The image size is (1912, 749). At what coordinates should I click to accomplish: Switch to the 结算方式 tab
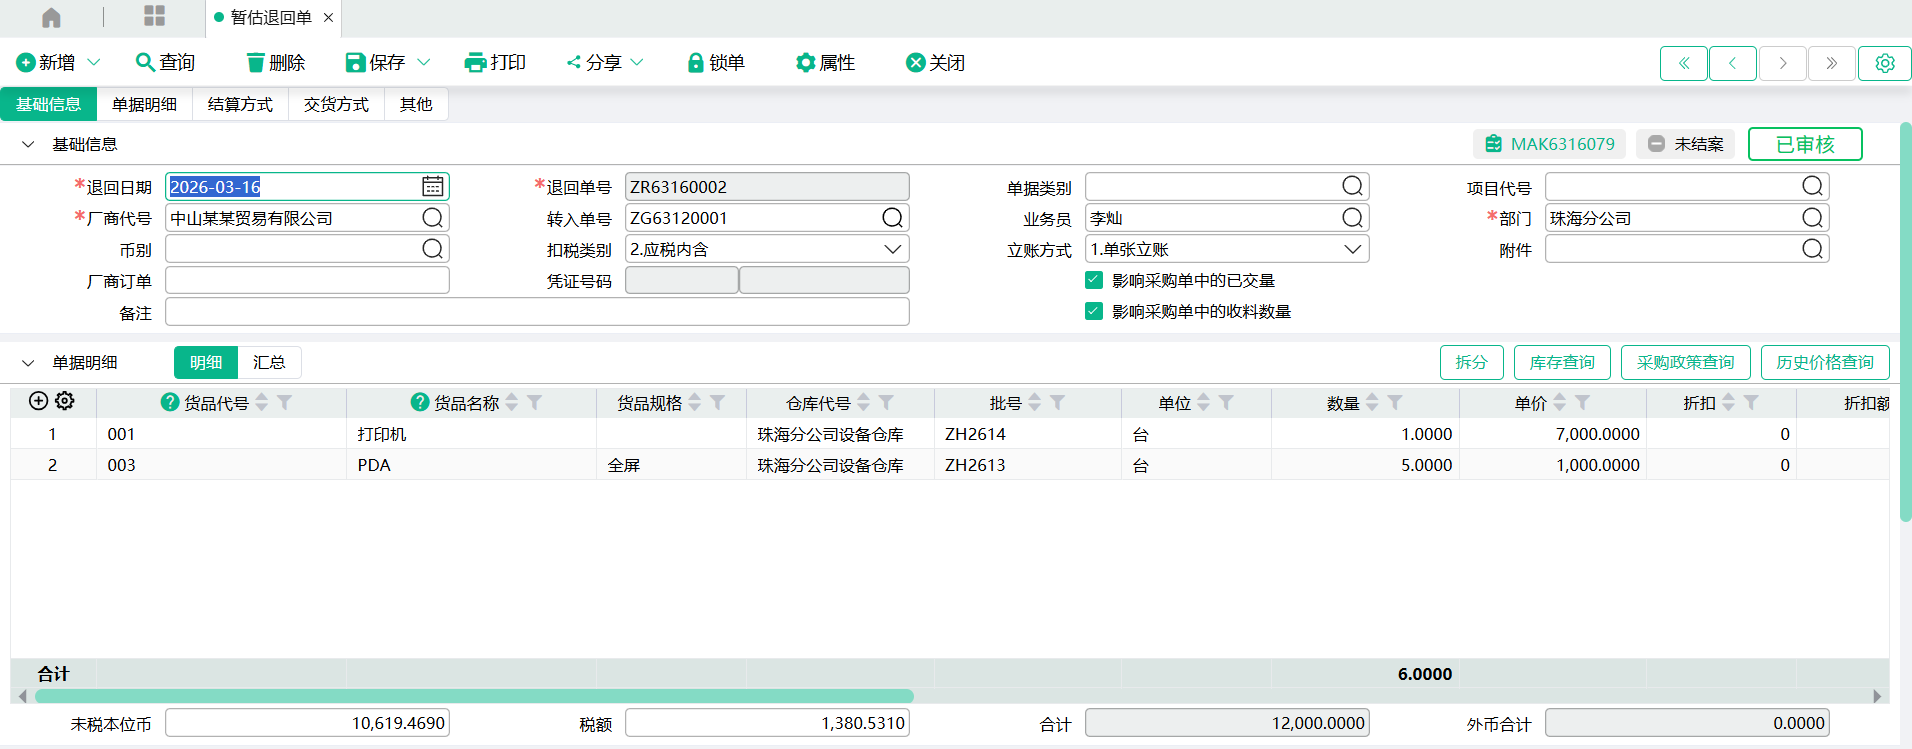point(240,104)
